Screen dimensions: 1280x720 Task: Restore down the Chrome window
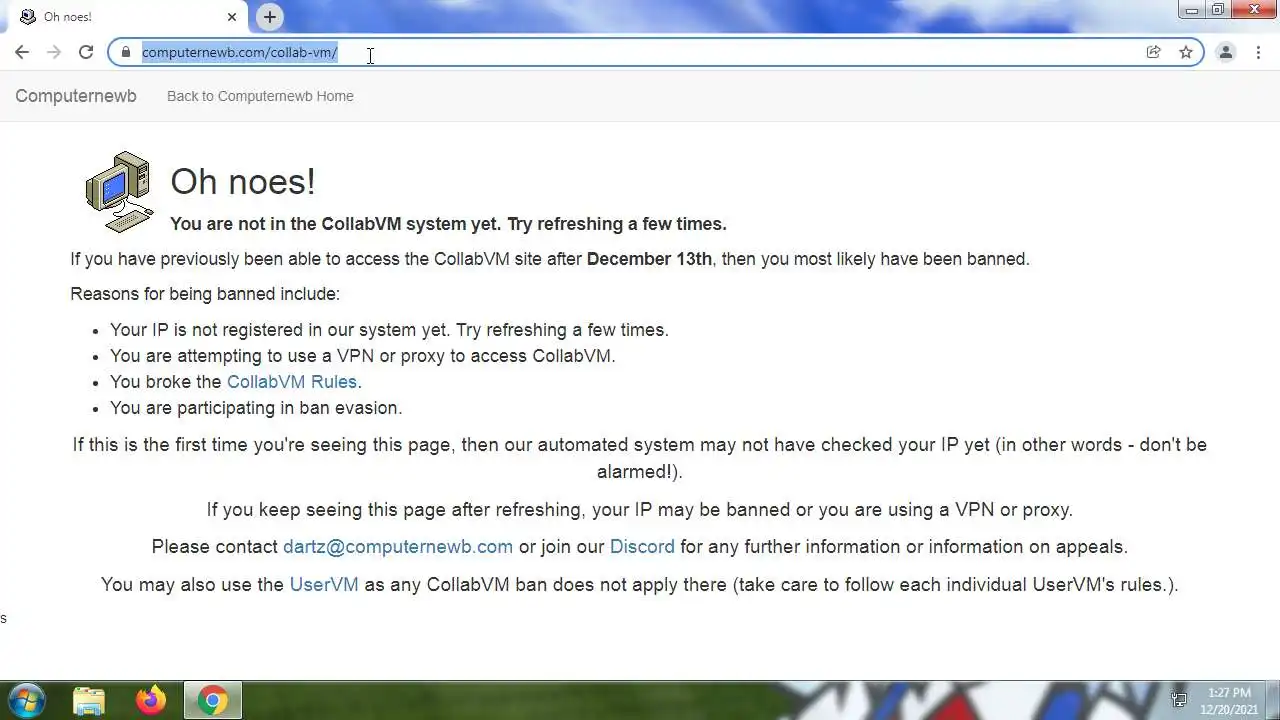tap(1218, 10)
